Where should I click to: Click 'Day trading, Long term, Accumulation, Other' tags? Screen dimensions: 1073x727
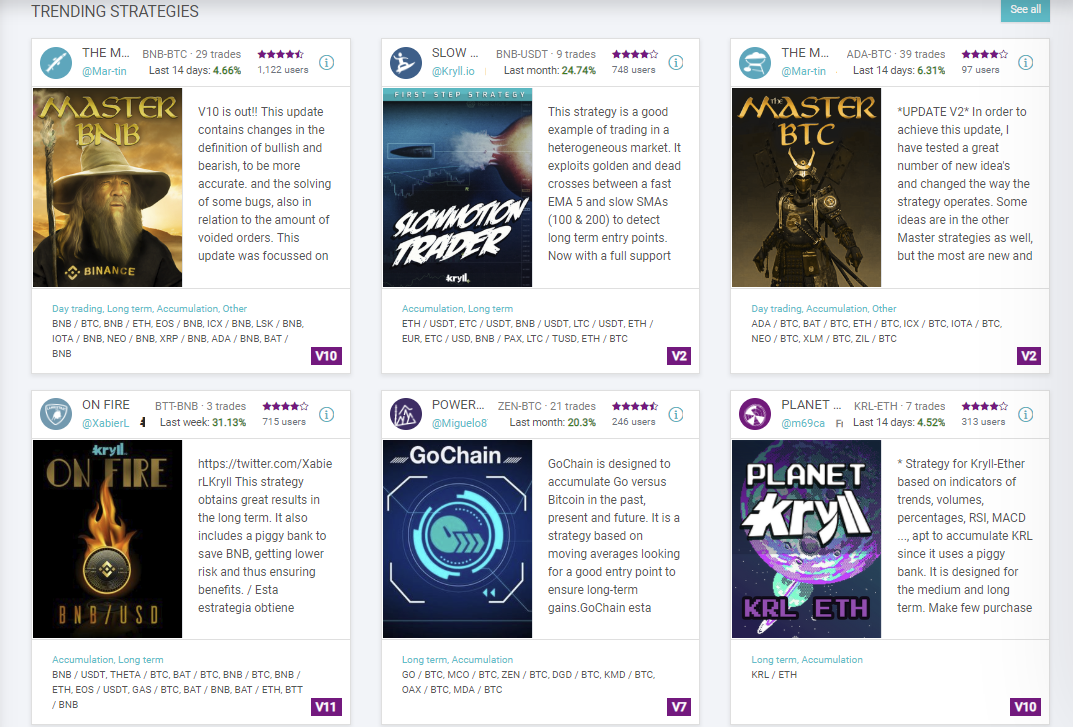tap(149, 309)
